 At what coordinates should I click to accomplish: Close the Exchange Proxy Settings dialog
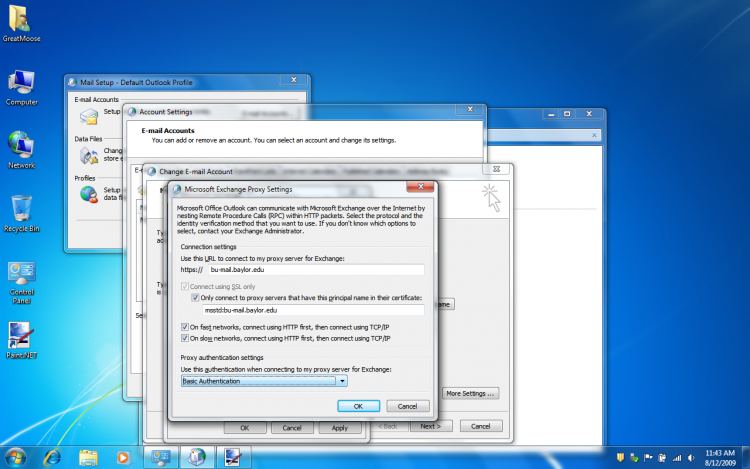(x=420, y=186)
